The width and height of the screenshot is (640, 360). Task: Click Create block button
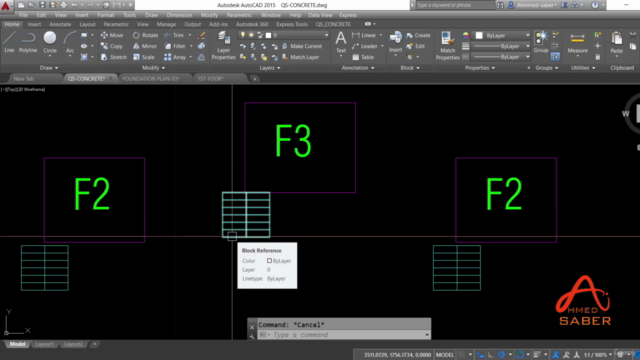click(418, 36)
